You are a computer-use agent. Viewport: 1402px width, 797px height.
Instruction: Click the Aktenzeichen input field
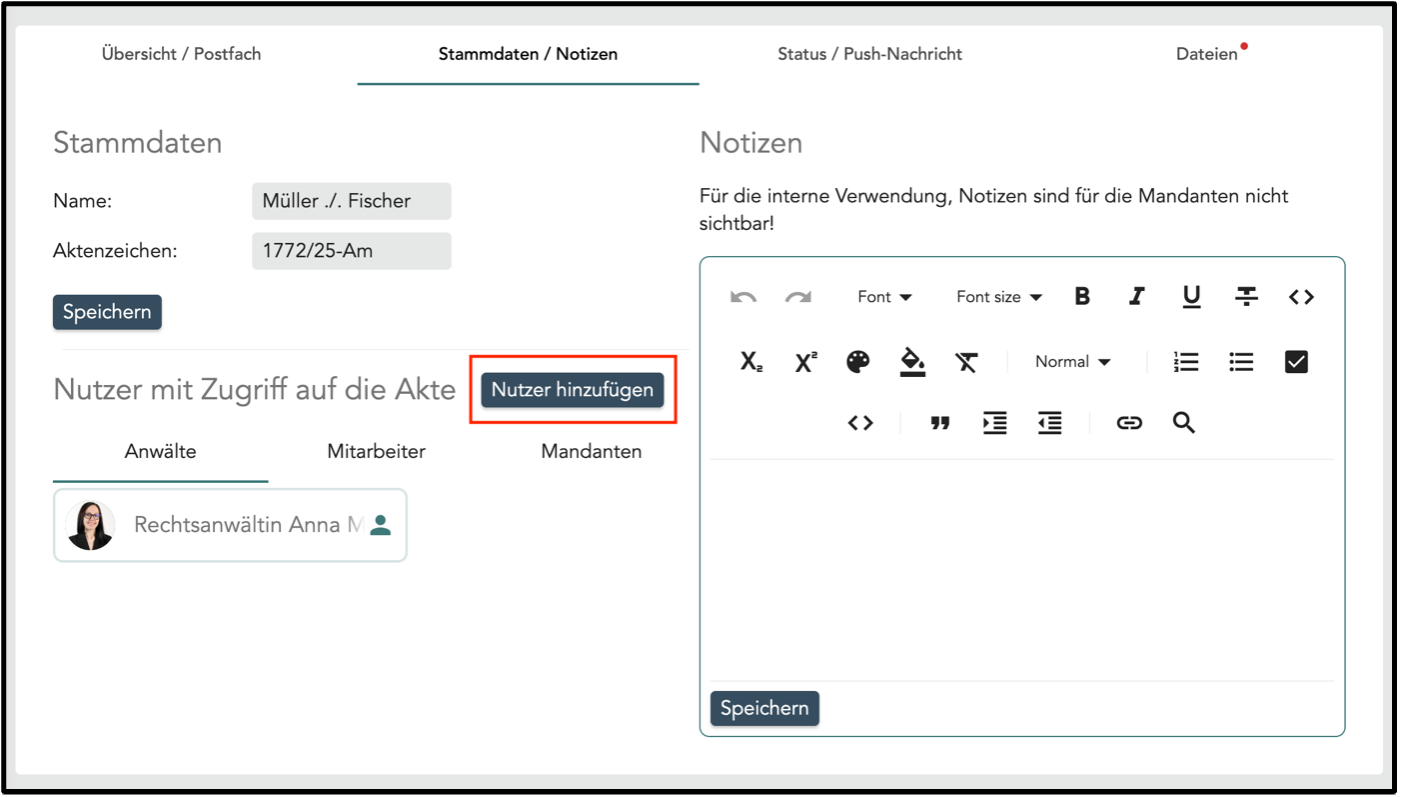coord(351,251)
